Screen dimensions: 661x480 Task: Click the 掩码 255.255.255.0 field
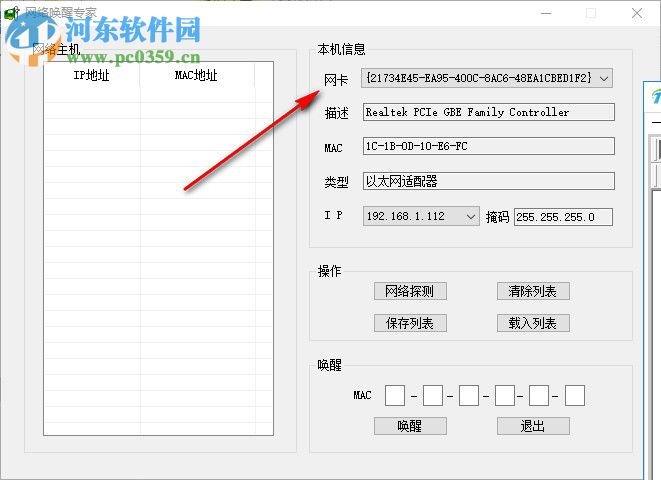pos(563,217)
